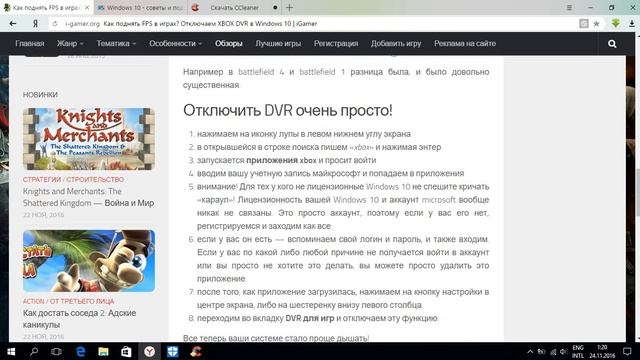
Task: Click the Windows 10 link in step 5
Action: point(388,187)
